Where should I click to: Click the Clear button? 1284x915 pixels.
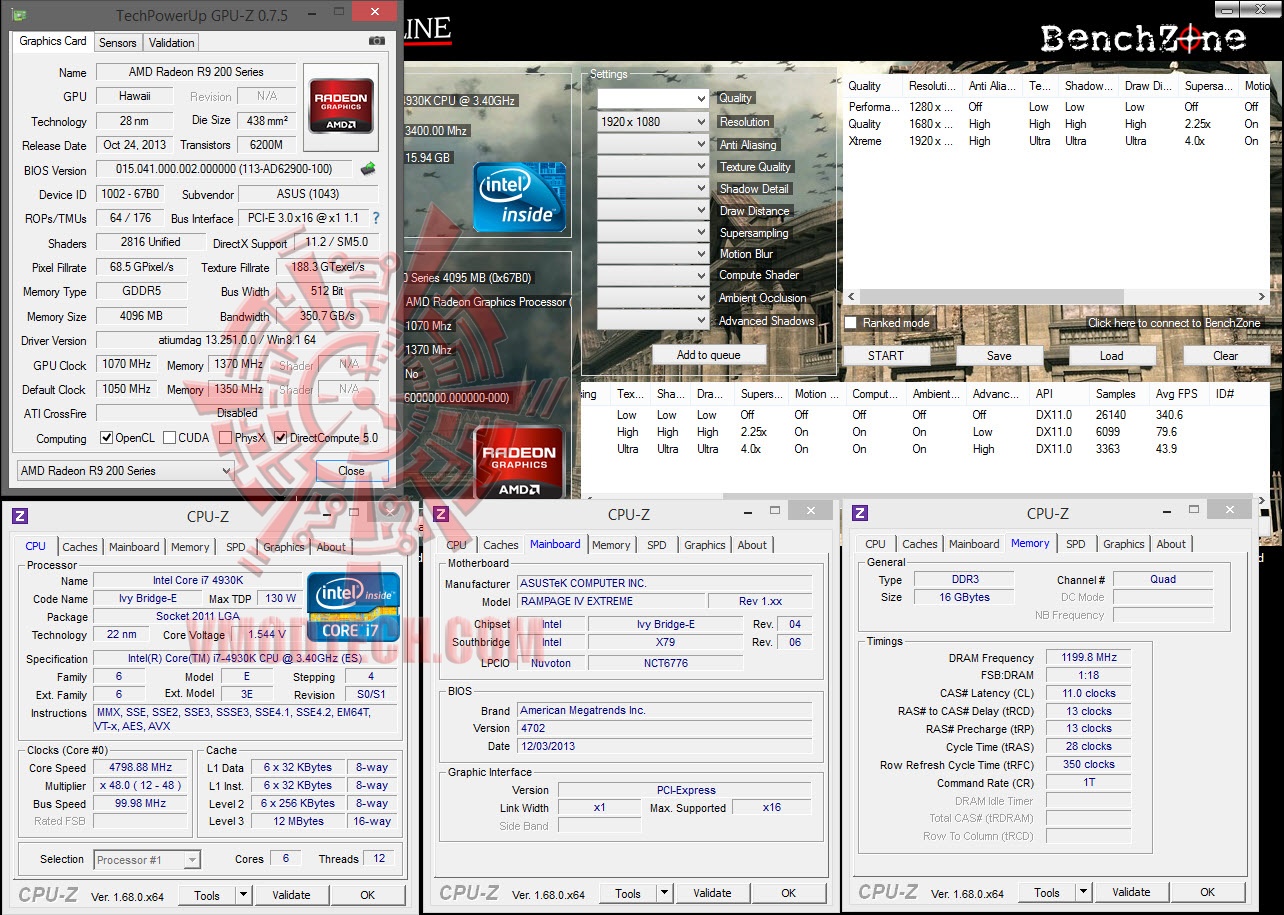point(1226,355)
